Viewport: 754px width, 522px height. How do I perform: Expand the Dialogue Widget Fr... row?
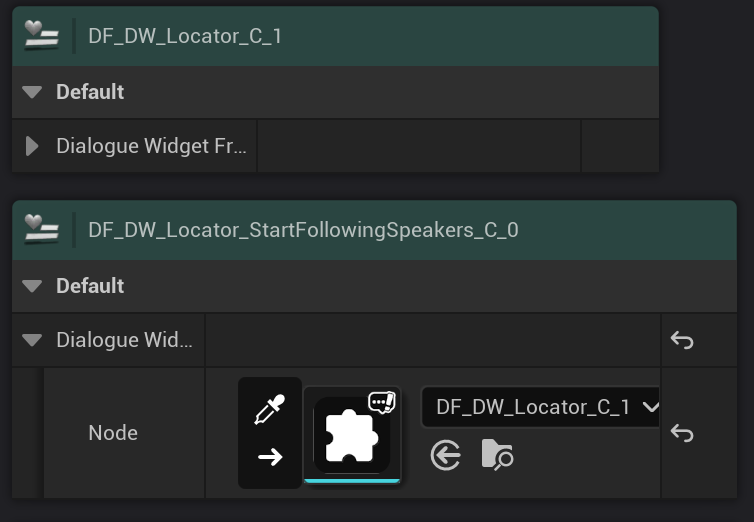click(32, 146)
